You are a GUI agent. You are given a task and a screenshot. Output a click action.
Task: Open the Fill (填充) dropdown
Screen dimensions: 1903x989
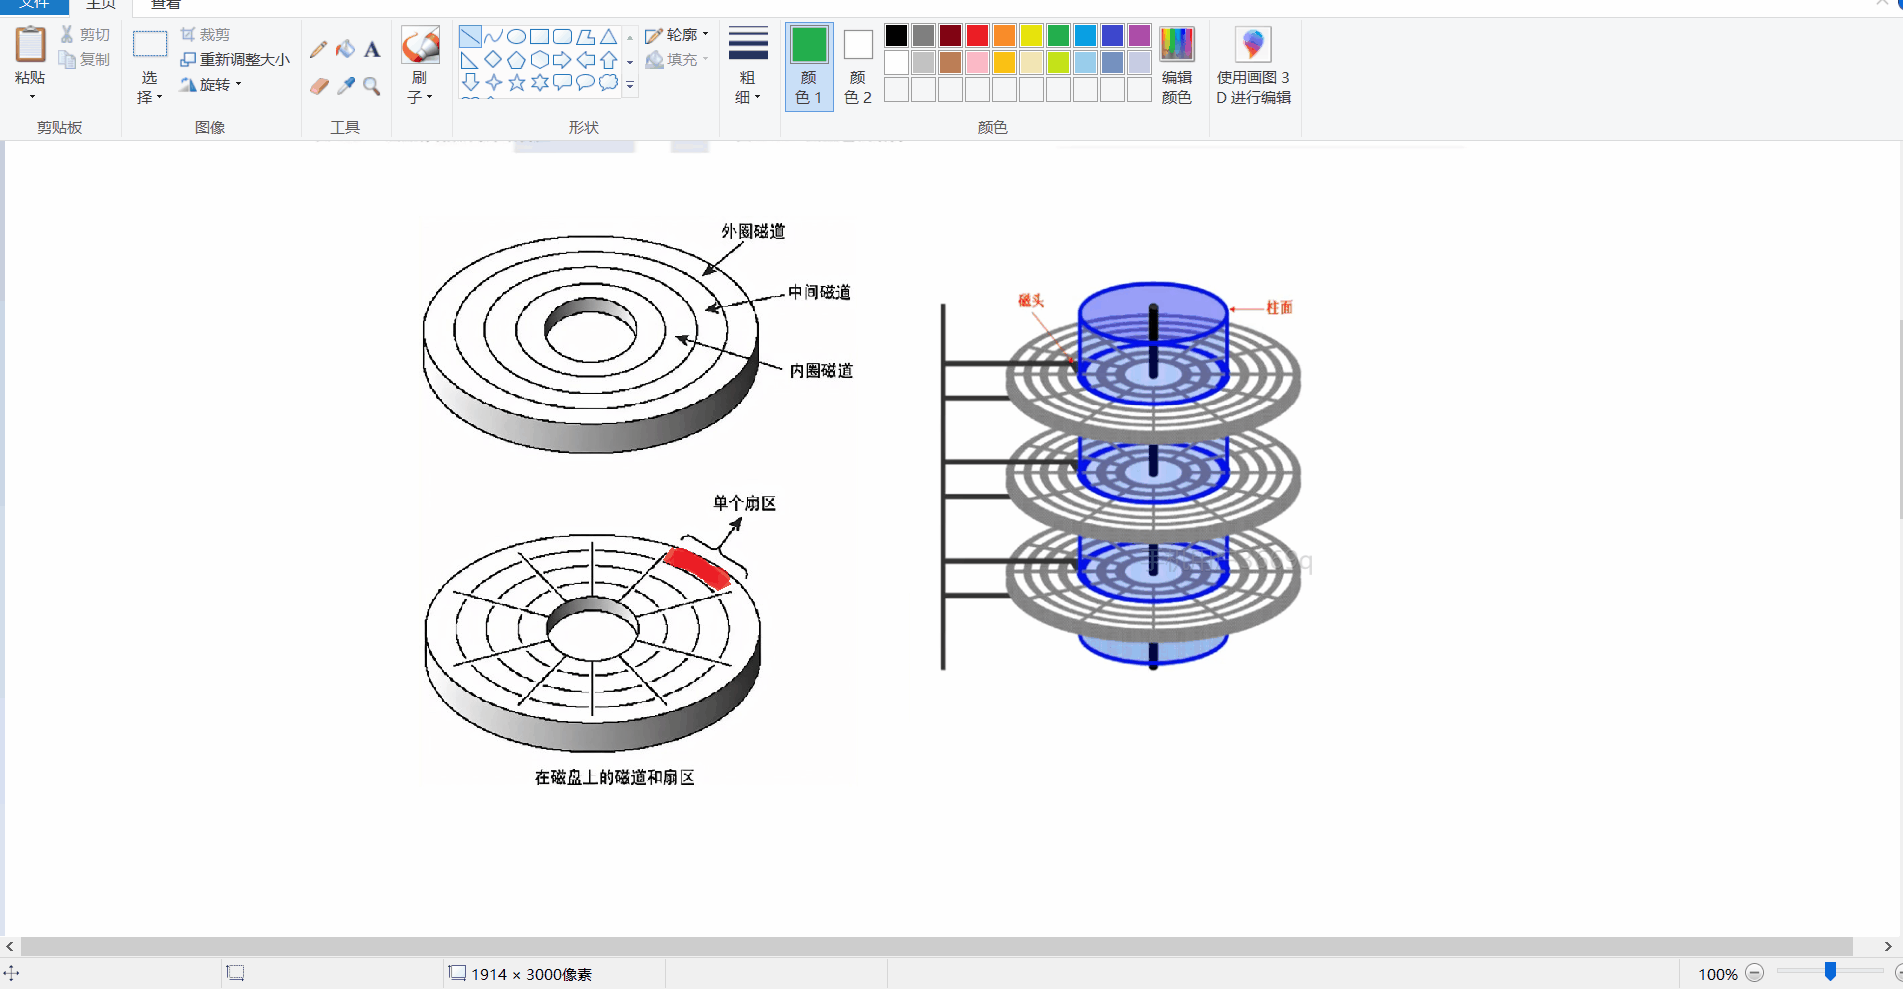[678, 60]
